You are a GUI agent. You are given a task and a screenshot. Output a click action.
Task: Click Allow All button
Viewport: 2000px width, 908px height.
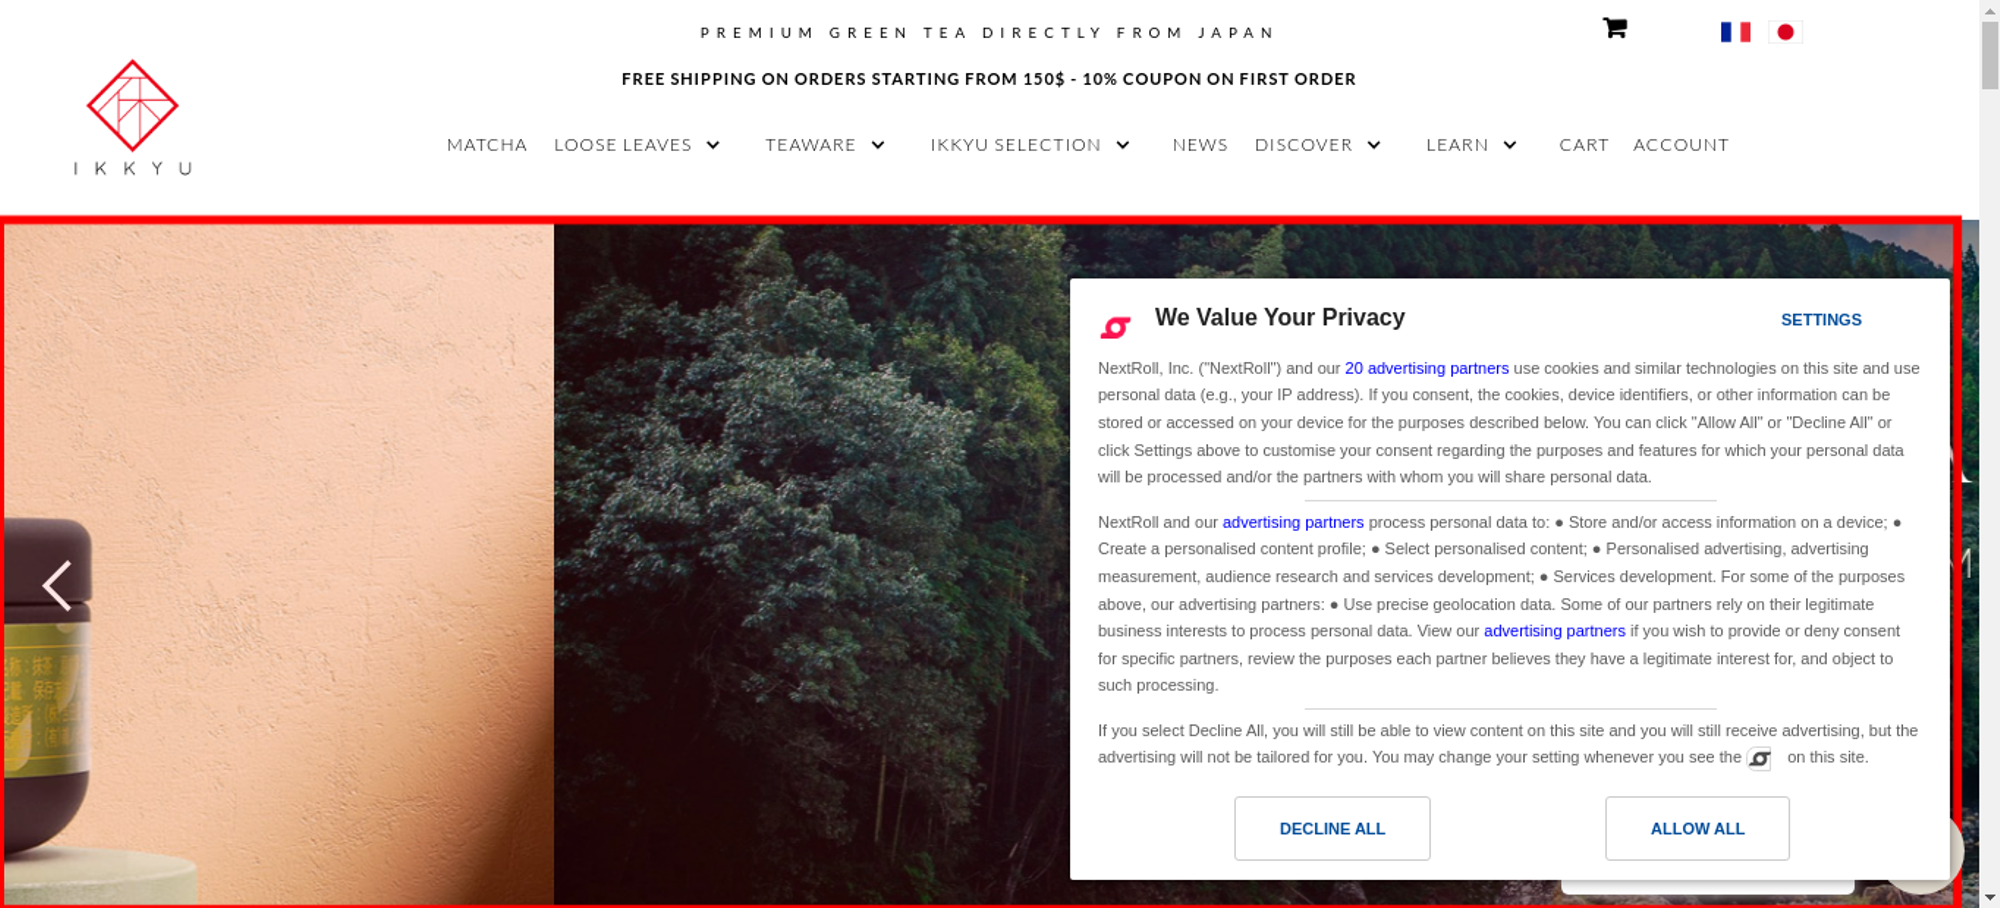(1697, 828)
